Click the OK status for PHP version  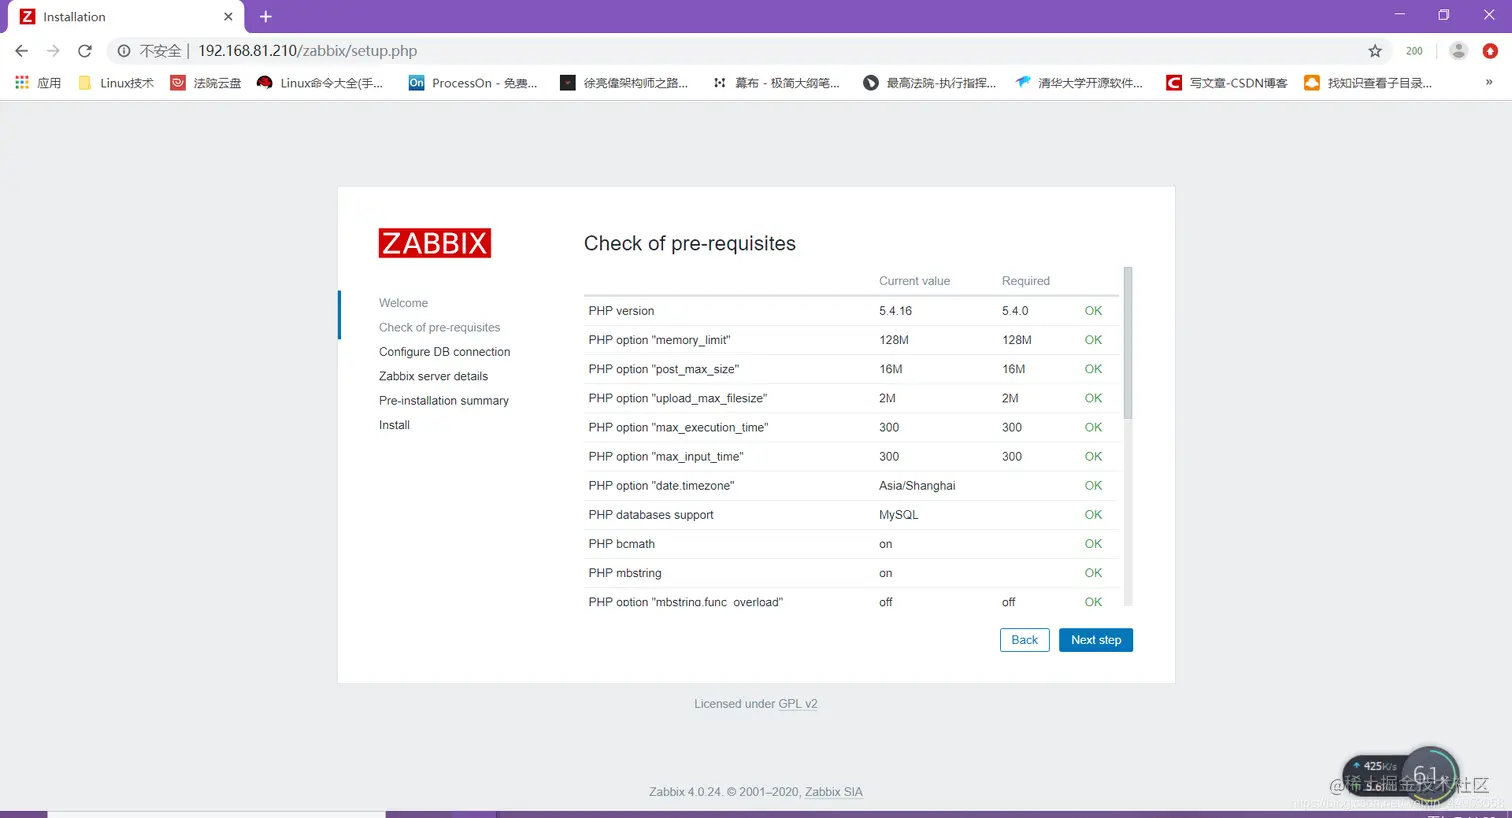(1093, 311)
